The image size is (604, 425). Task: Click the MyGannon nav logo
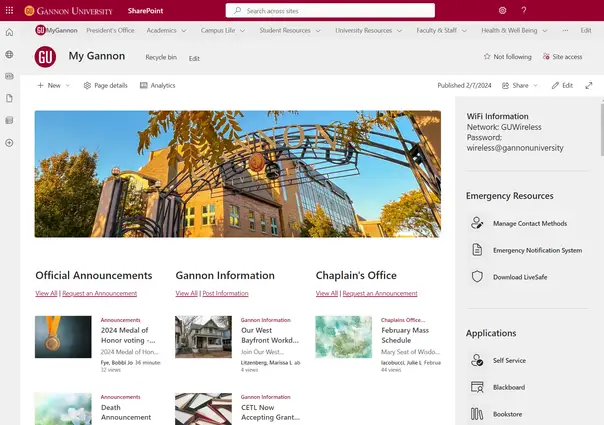click(56, 30)
